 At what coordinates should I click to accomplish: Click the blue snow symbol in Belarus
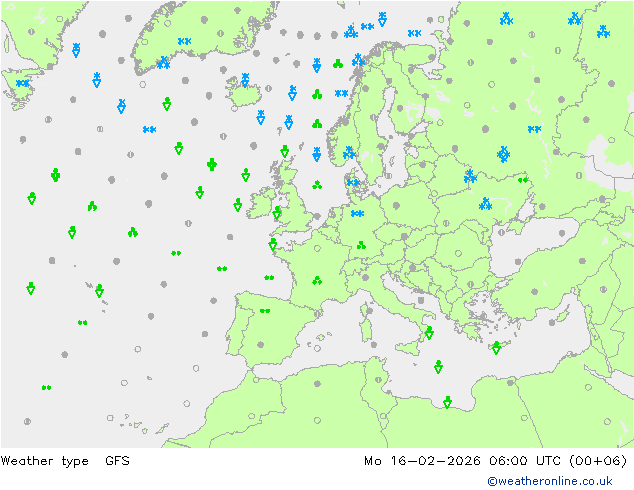tap(470, 176)
